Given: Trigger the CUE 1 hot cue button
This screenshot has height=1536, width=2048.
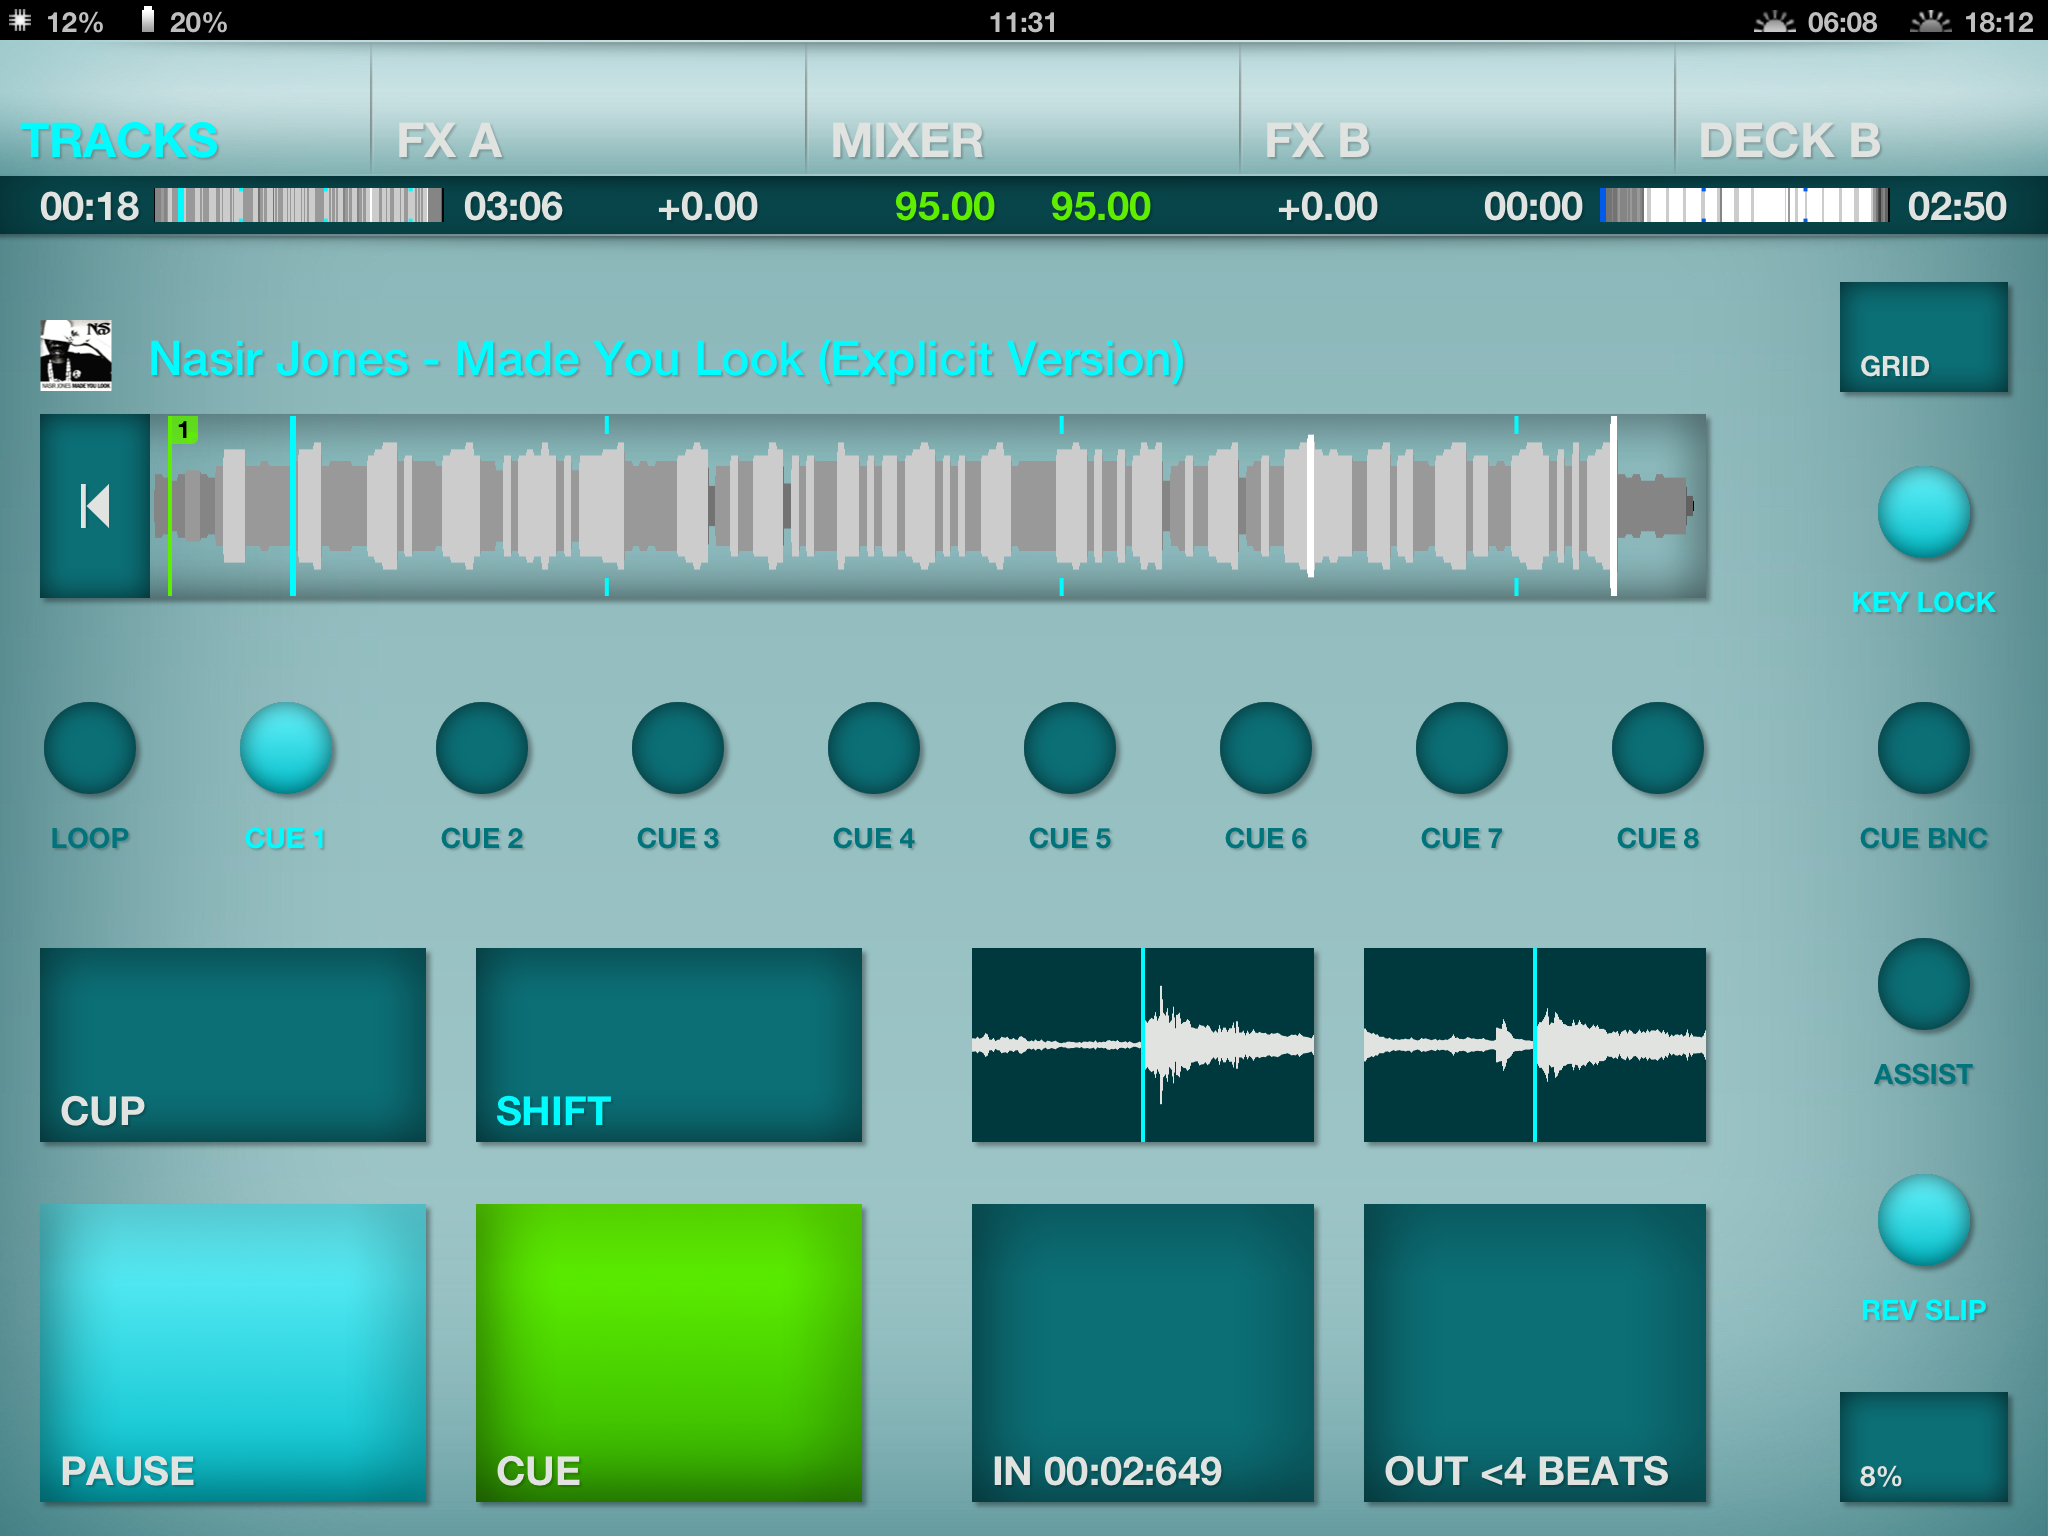Looking at the screenshot, I should pos(286,749).
